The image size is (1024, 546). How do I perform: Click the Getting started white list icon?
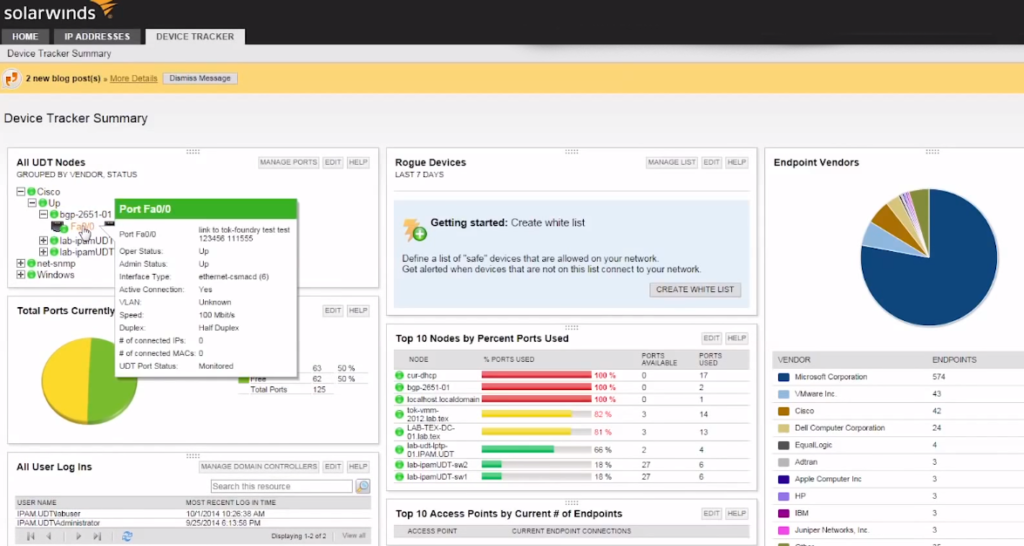[x=414, y=230]
